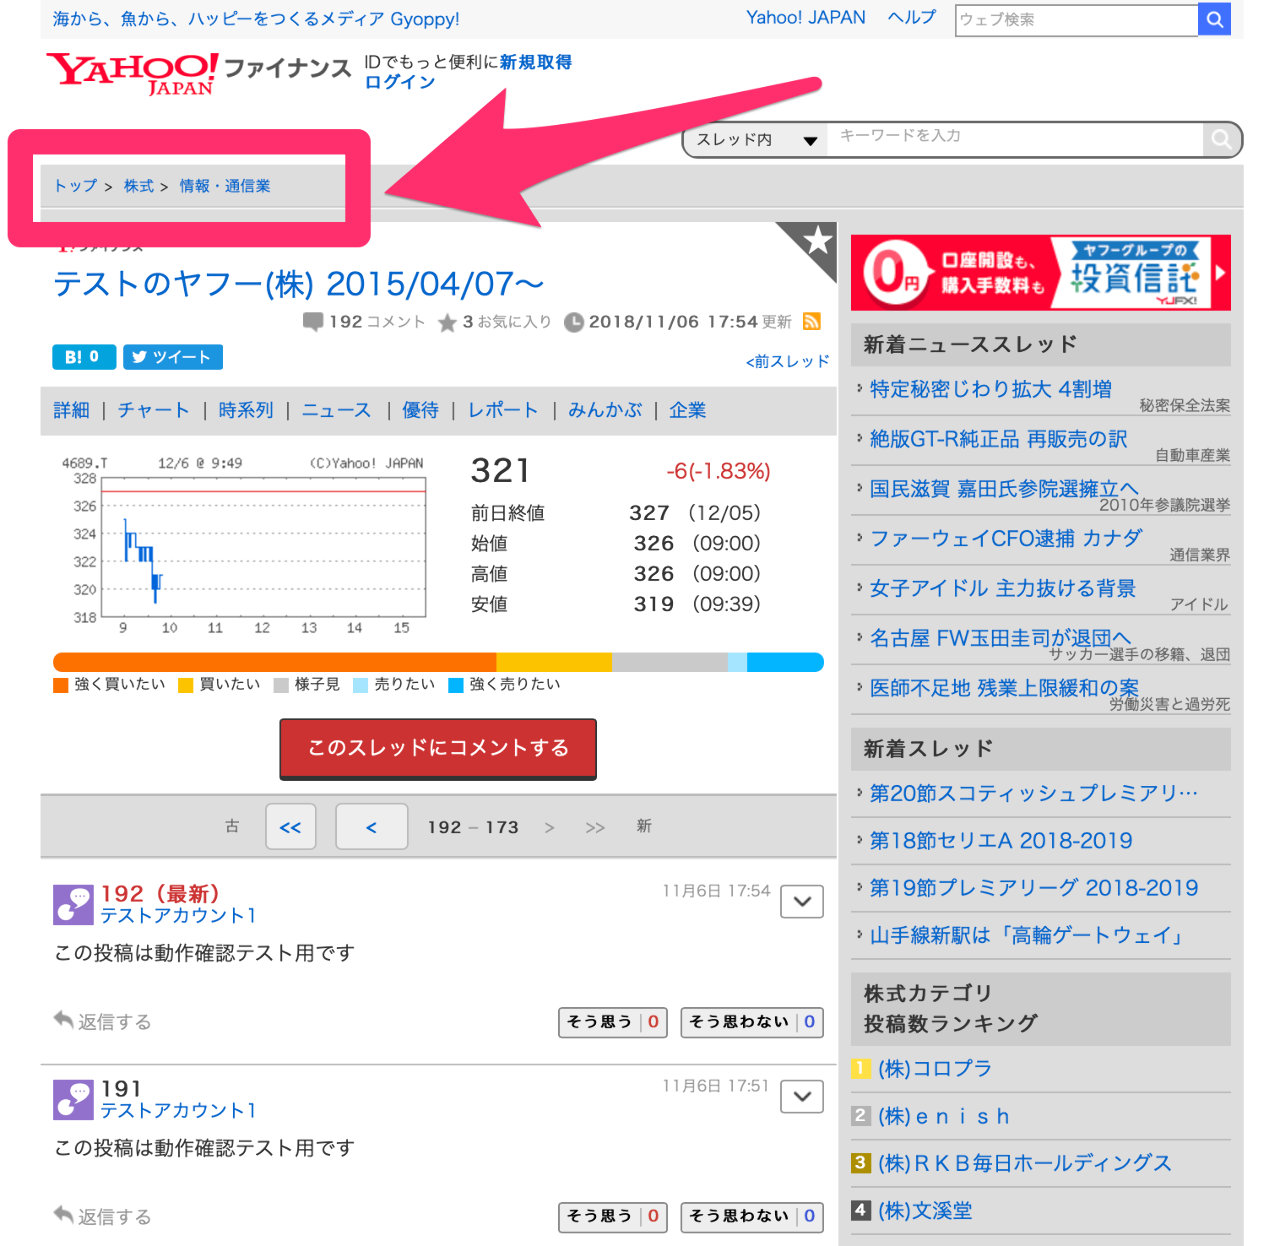Open ranking entry (株)ＲＫＢ毎日ホールディングス
The image size is (1280, 1246).
[1025, 1164]
